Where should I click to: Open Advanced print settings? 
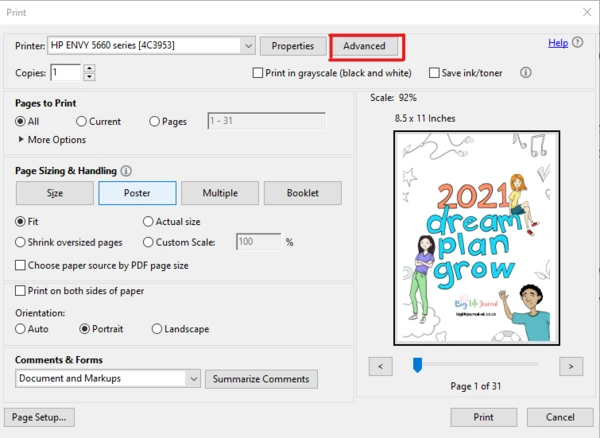pos(364,46)
